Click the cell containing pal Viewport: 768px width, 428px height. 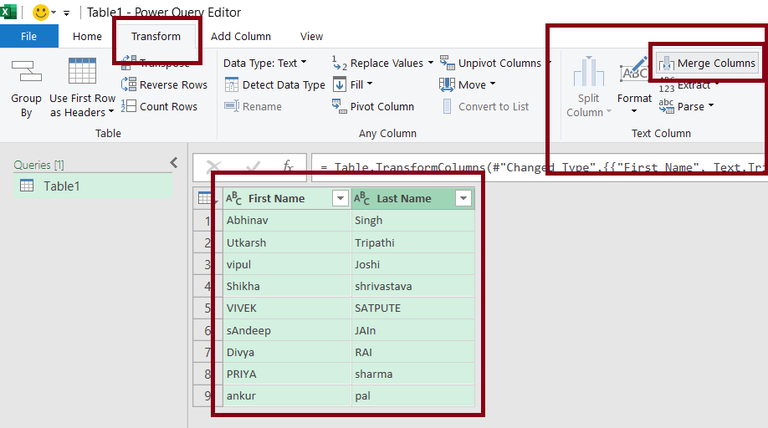413,396
